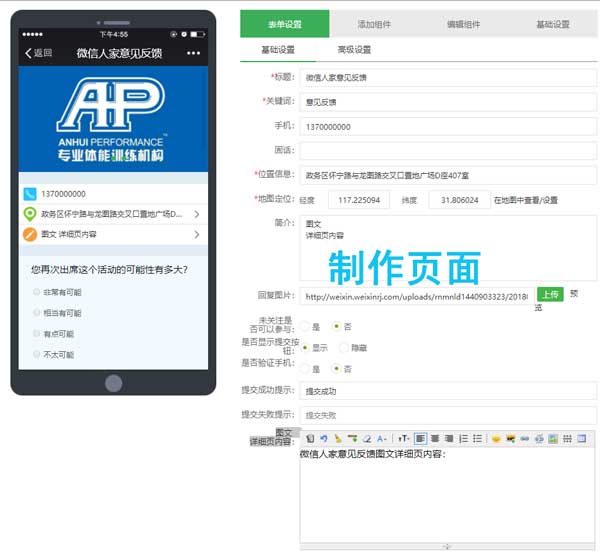
Task: Click the green 上传 upload button
Action: 550,295
